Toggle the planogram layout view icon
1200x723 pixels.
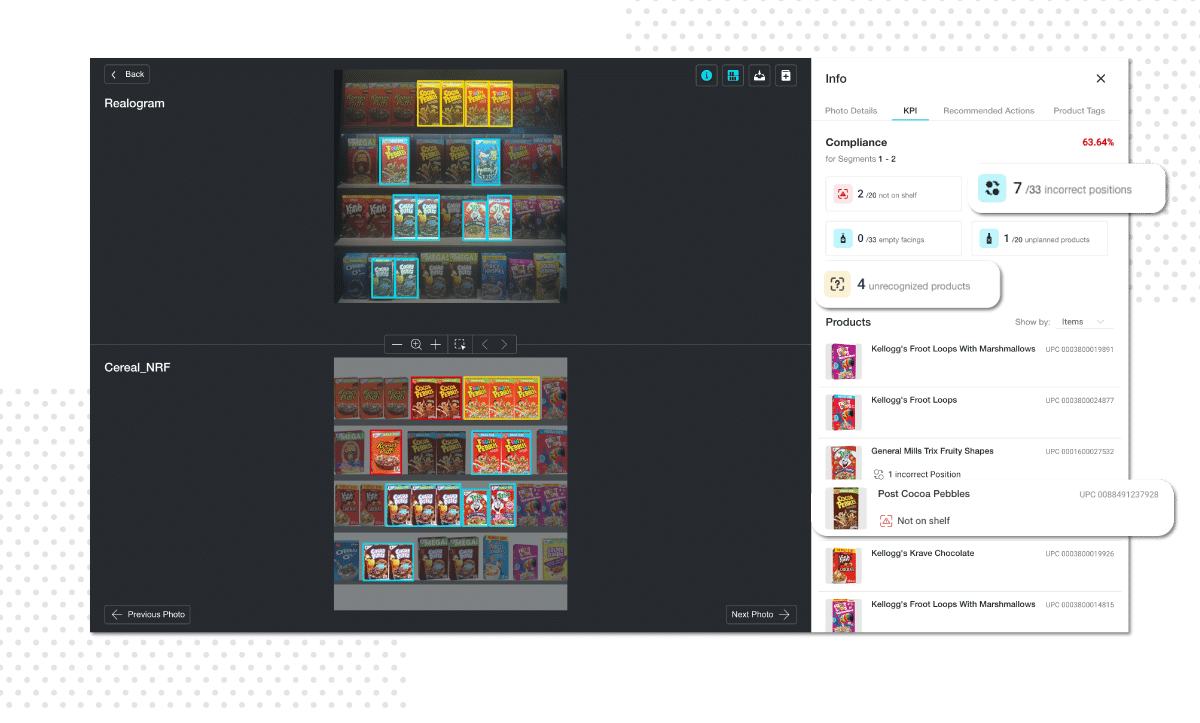[733, 75]
